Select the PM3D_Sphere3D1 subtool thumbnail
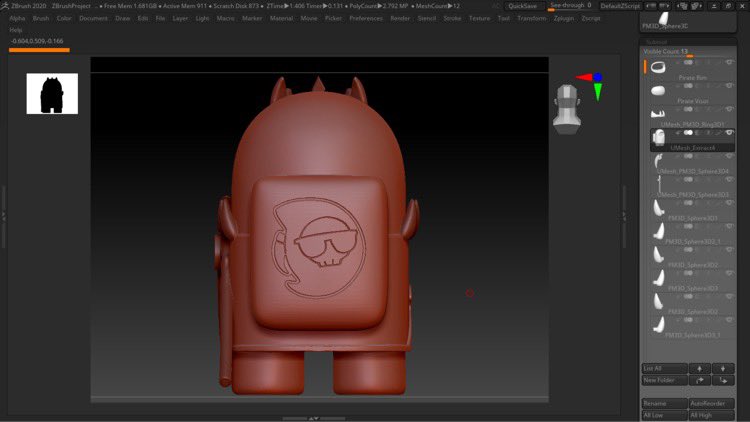The image size is (750, 422). click(658, 208)
